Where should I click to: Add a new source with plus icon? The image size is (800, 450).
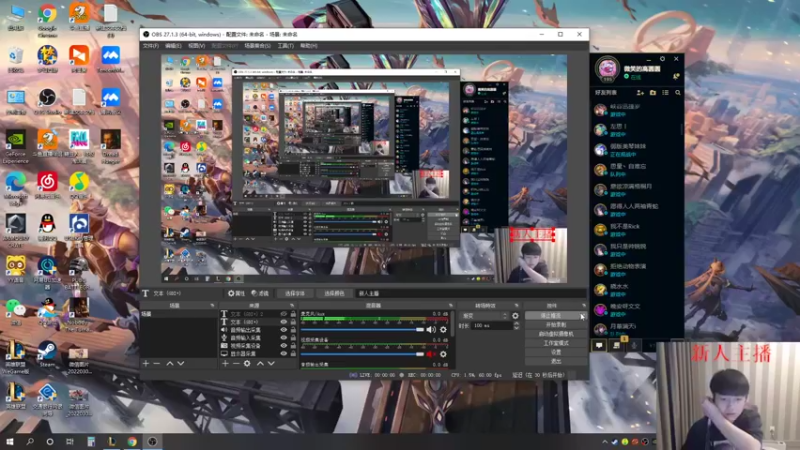225,363
